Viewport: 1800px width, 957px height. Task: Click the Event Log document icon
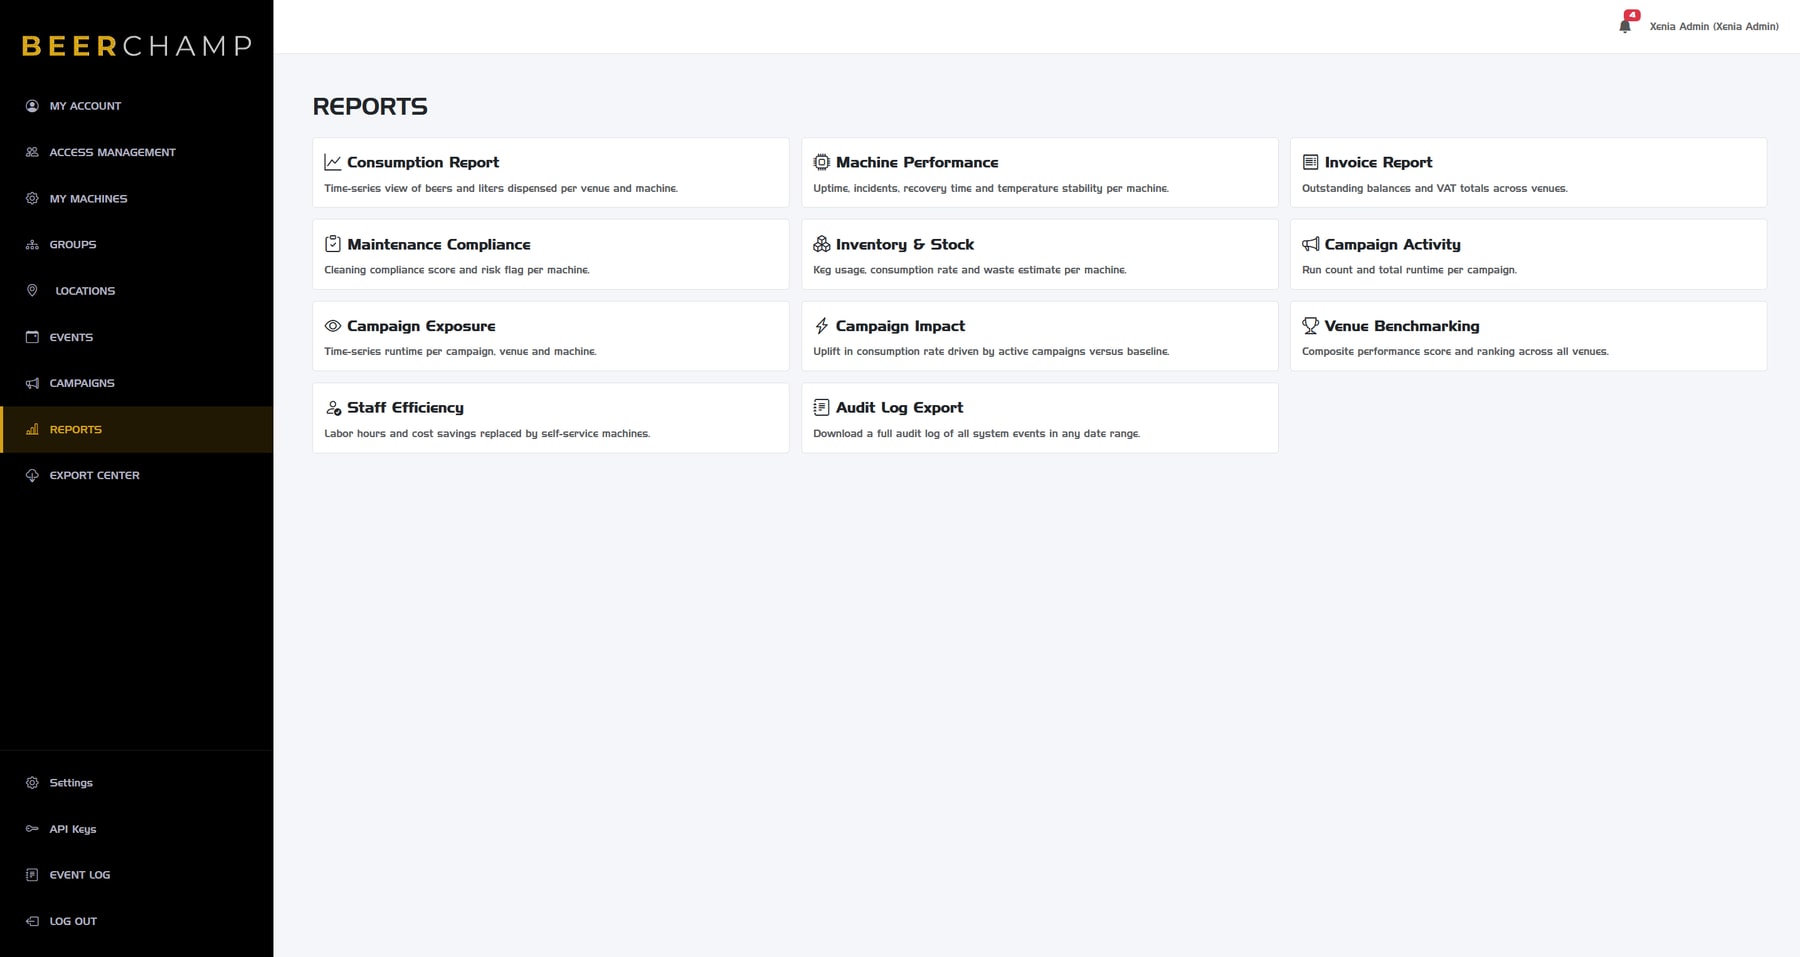point(32,874)
